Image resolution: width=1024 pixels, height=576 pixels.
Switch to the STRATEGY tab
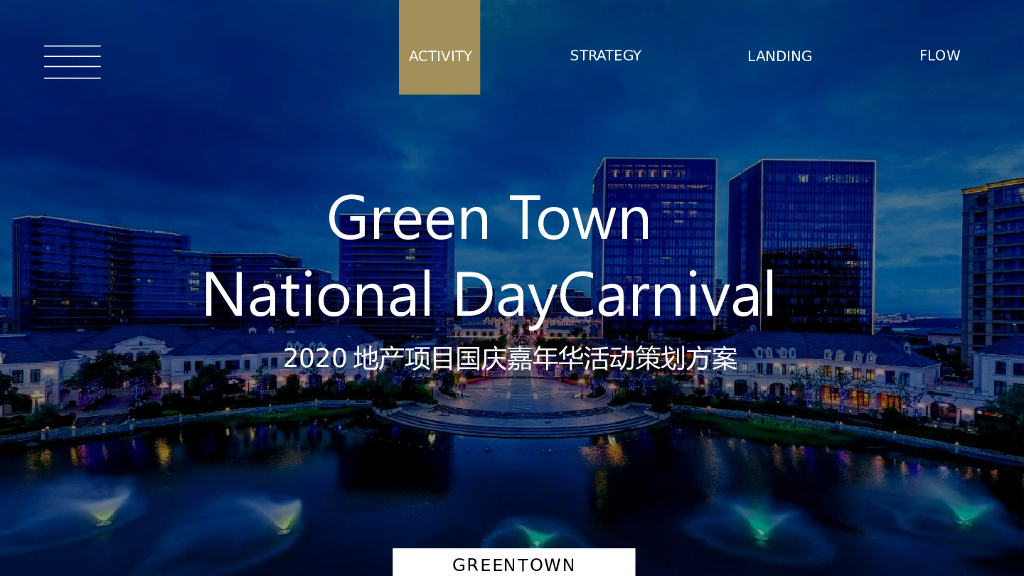click(605, 55)
